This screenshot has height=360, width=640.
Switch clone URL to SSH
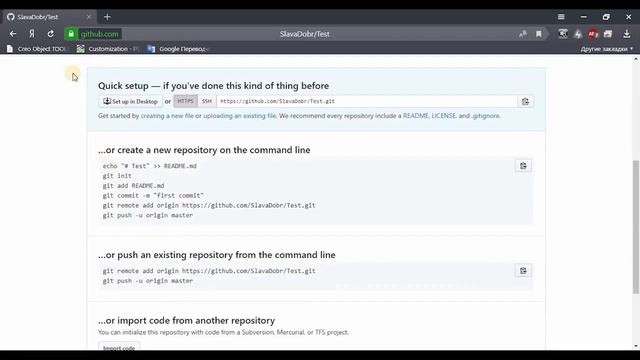pos(207,101)
